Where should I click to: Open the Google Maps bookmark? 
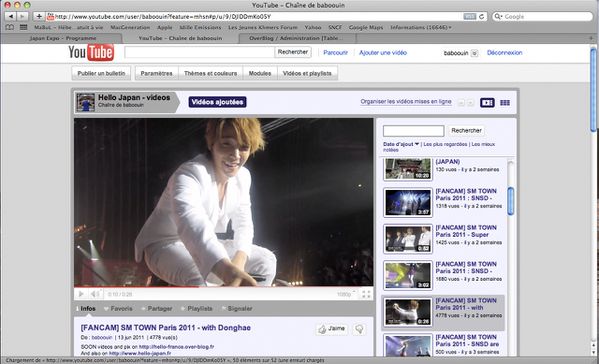point(366,27)
